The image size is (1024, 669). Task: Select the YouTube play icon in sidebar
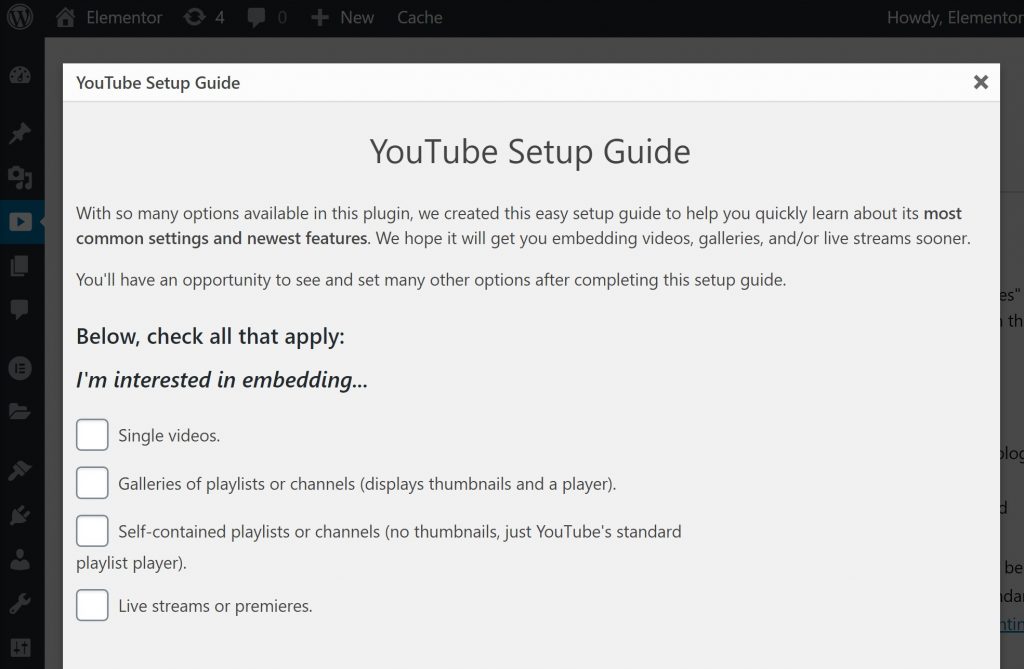[20, 222]
